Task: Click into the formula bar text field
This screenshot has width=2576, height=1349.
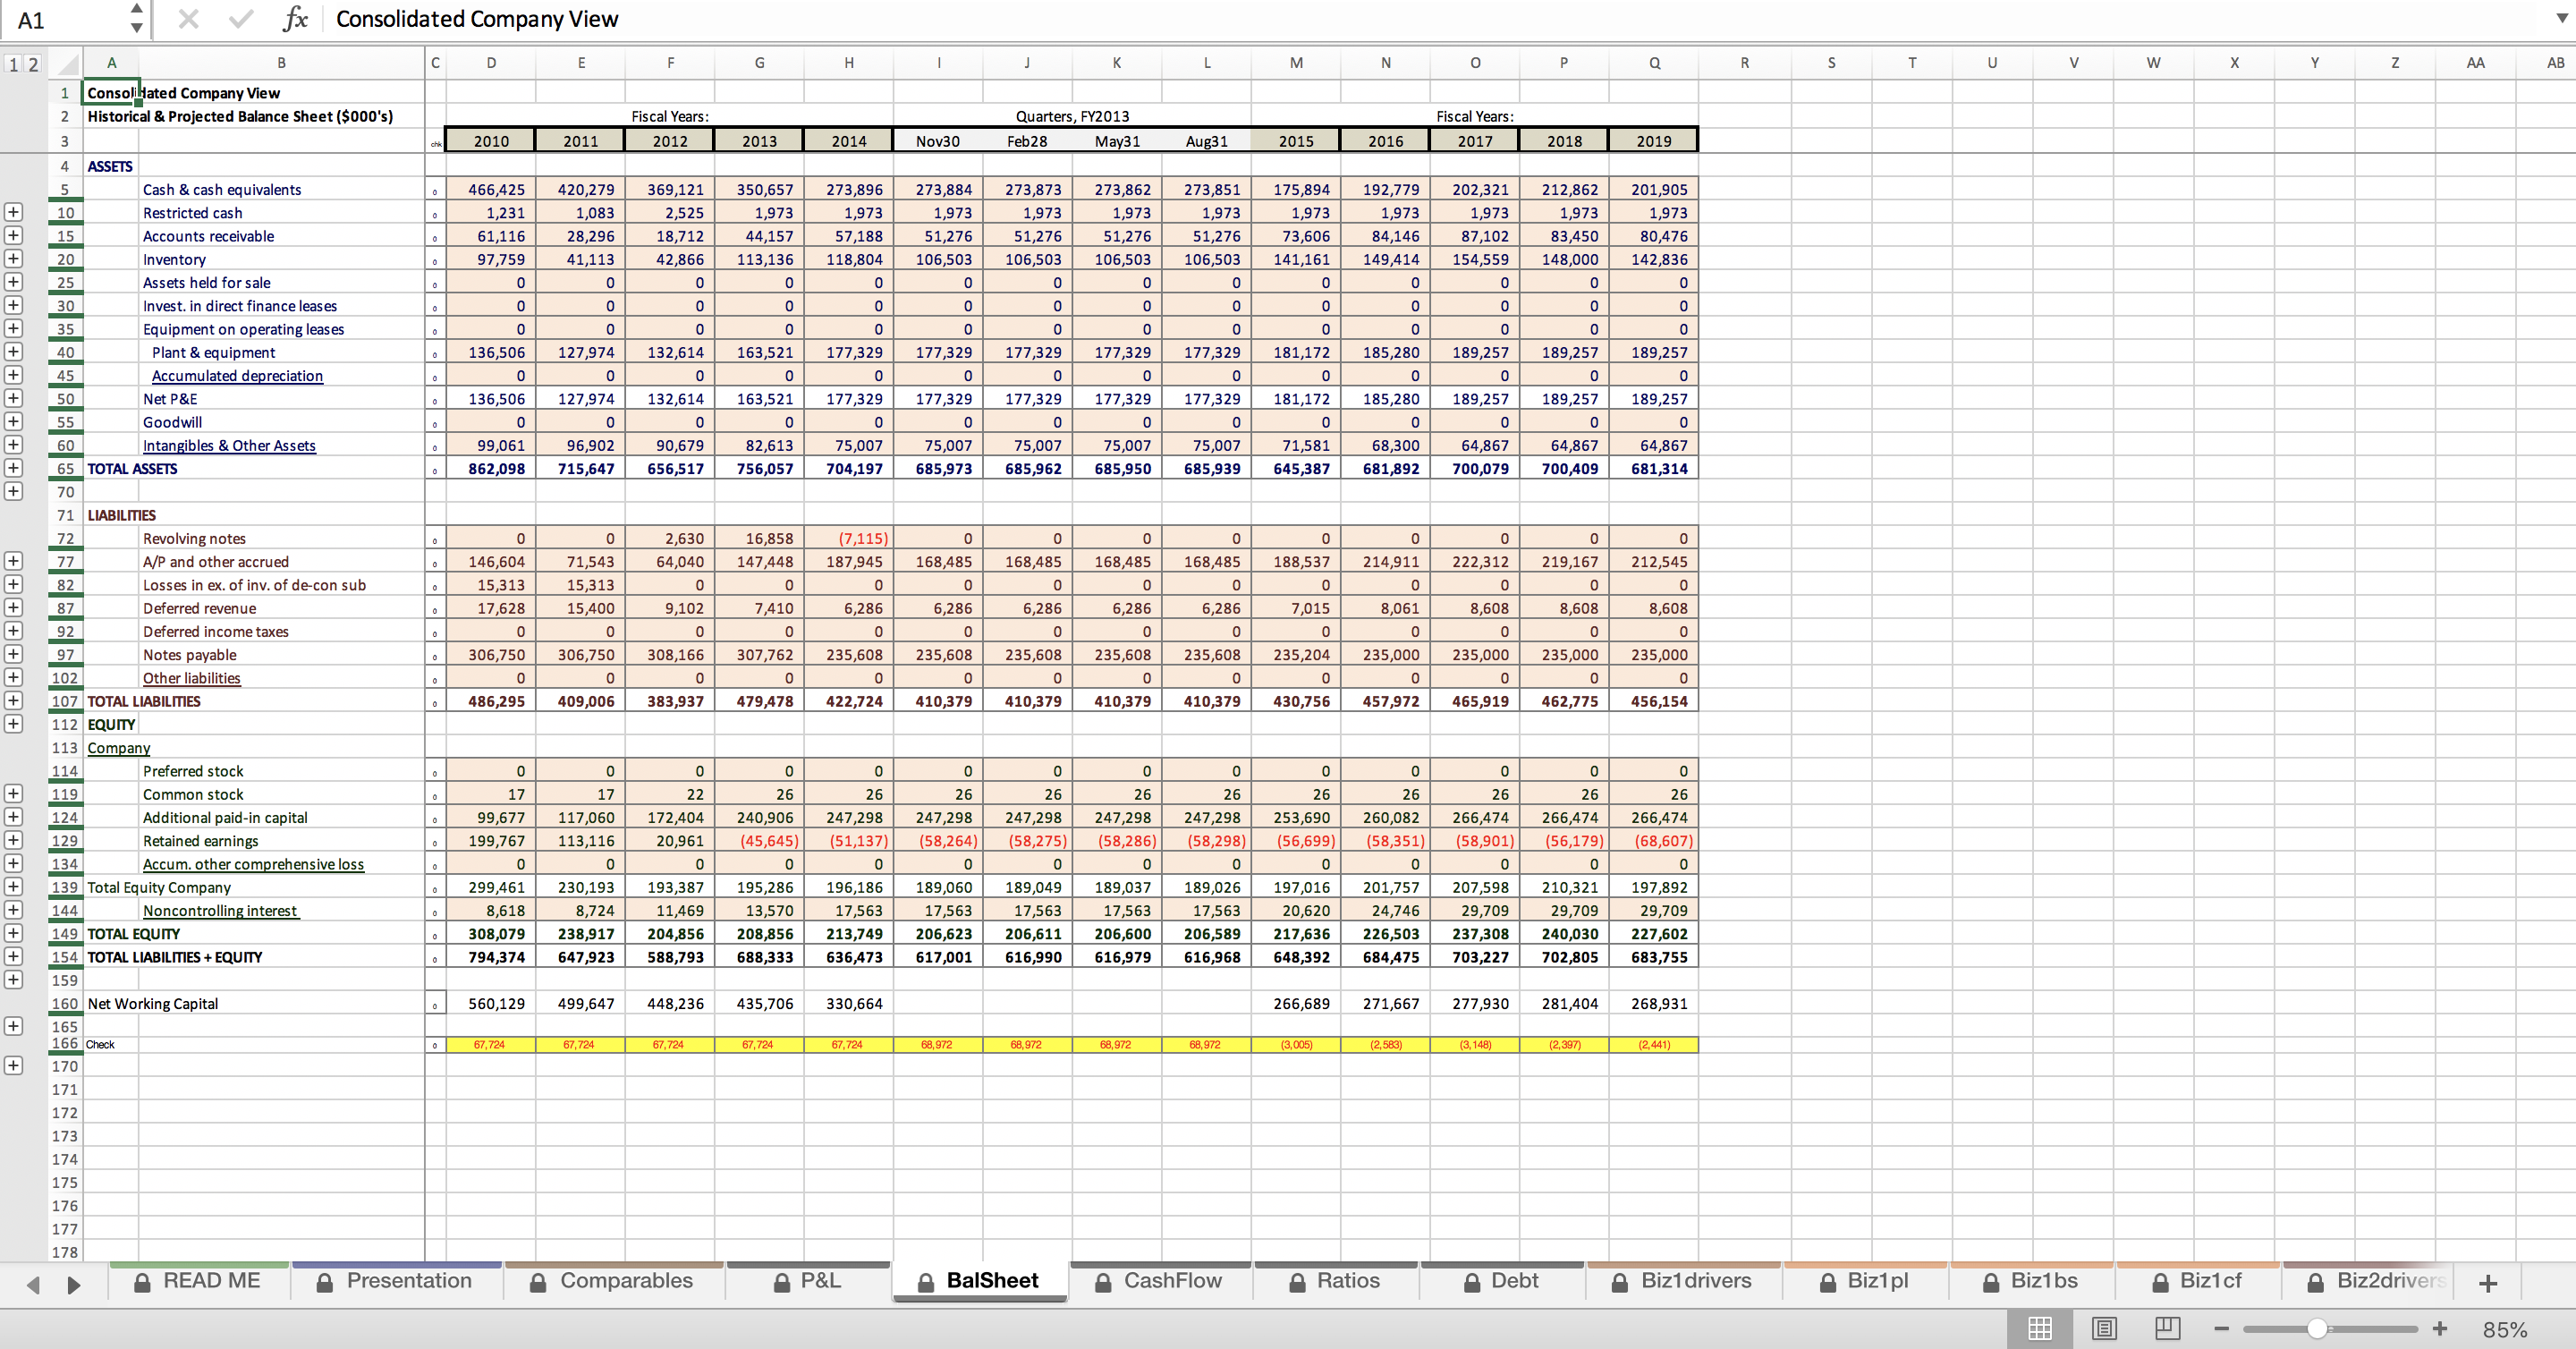Action: (1435, 19)
